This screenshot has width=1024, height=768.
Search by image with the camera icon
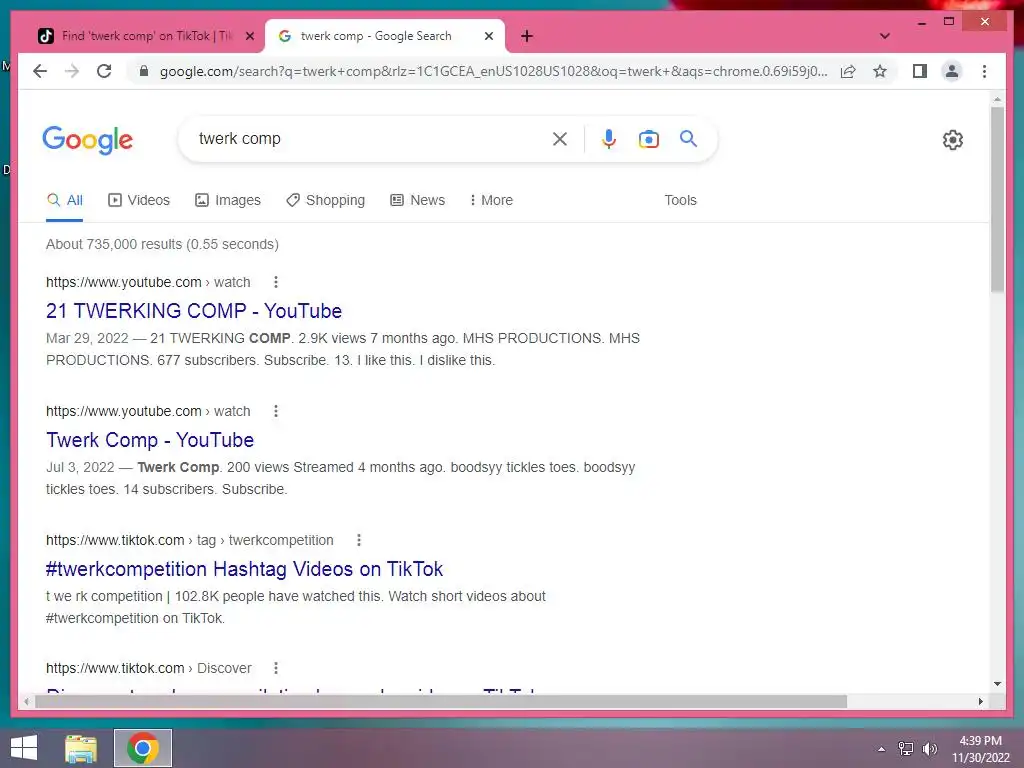pyautogui.click(x=648, y=139)
